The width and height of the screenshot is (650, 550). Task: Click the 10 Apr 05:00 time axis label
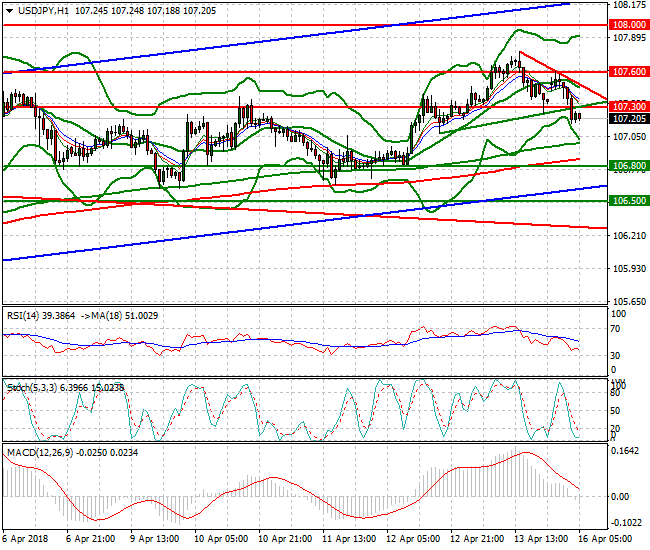point(221,539)
